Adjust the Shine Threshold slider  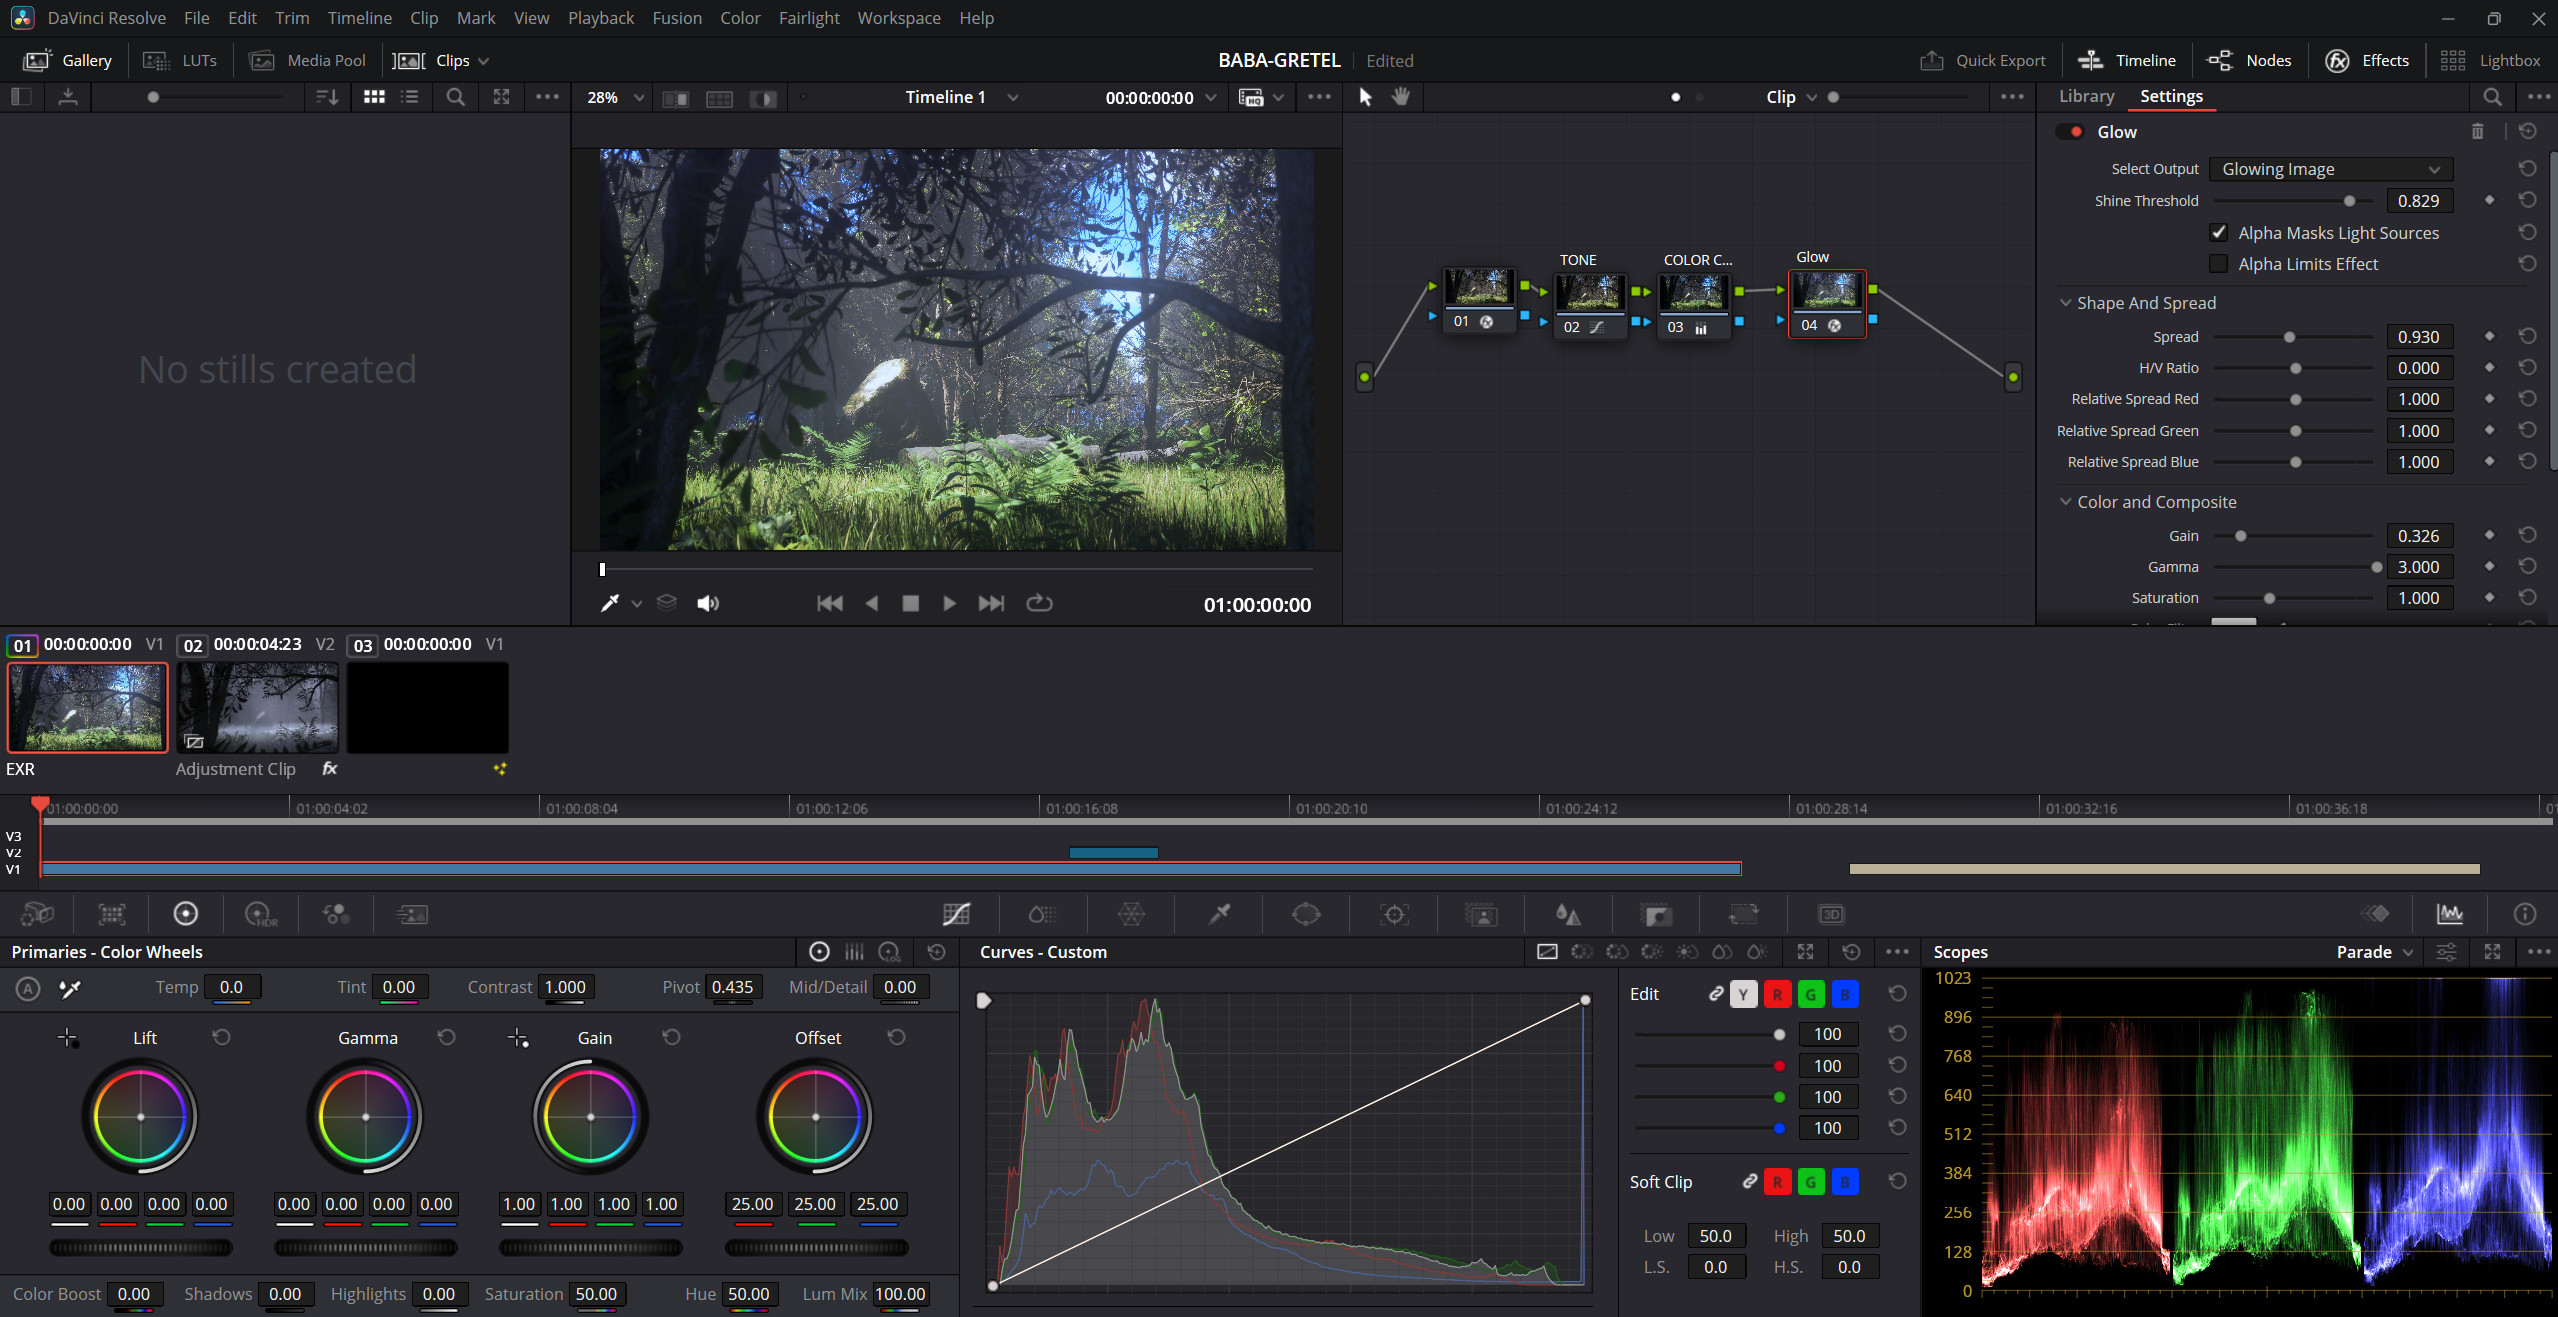point(2348,201)
